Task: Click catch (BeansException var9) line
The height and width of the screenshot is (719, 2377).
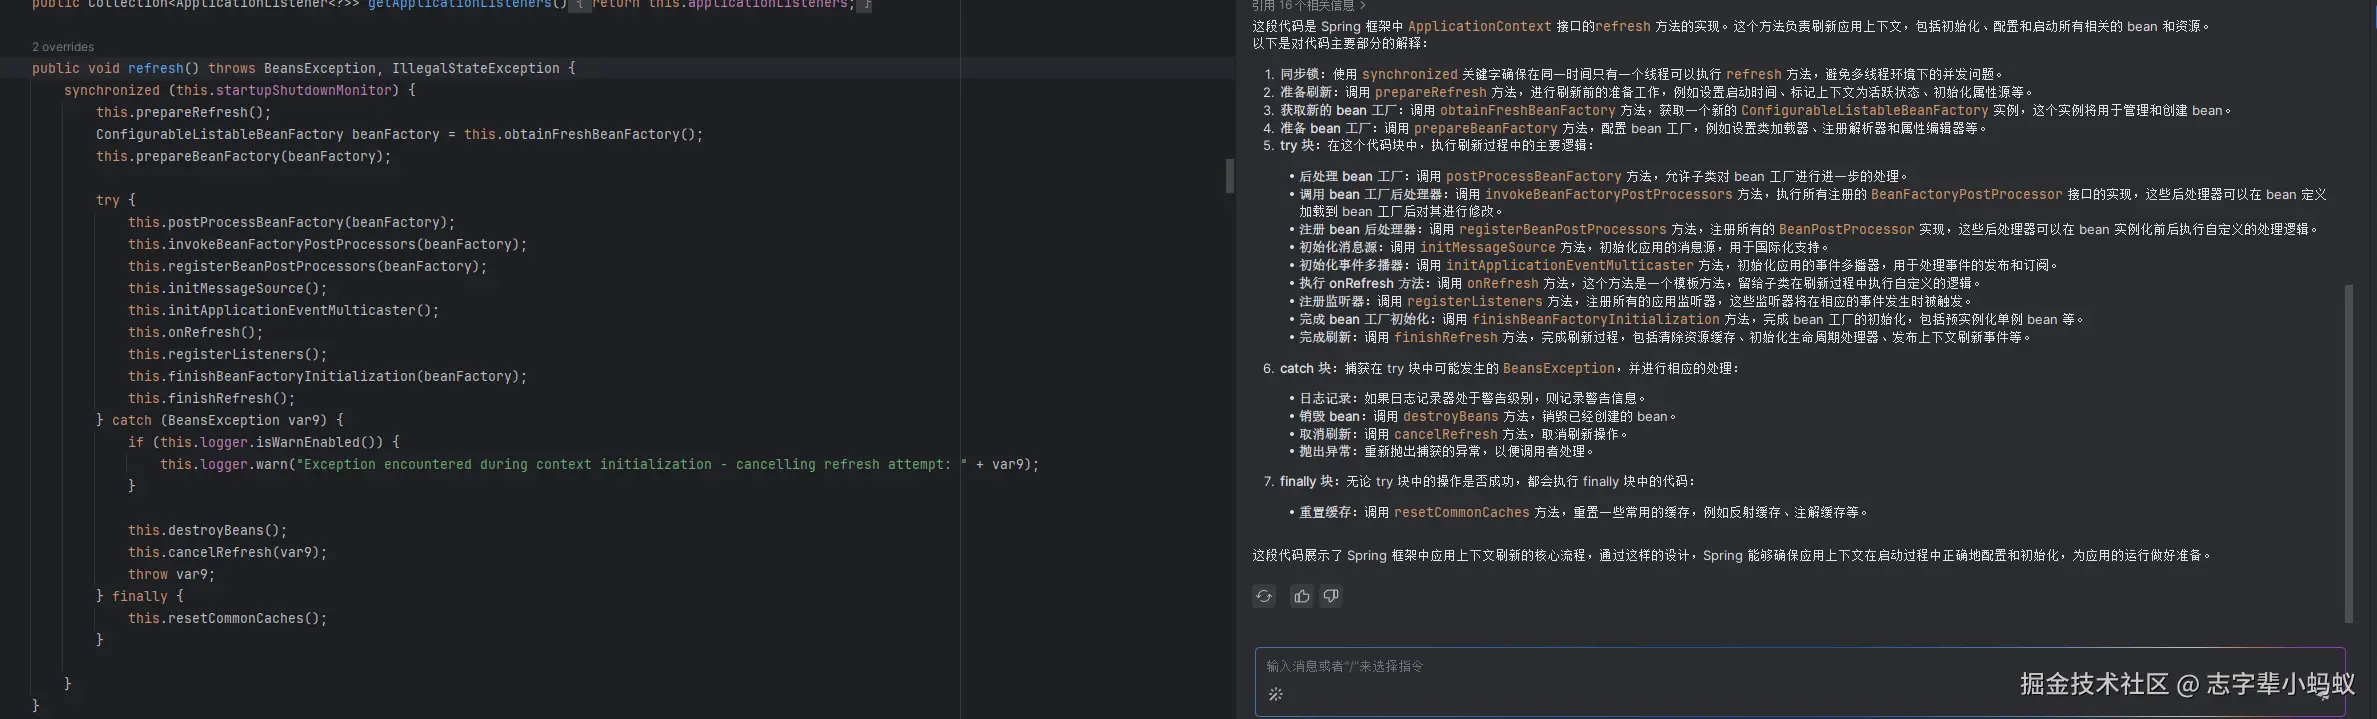Action: [x=220, y=420]
